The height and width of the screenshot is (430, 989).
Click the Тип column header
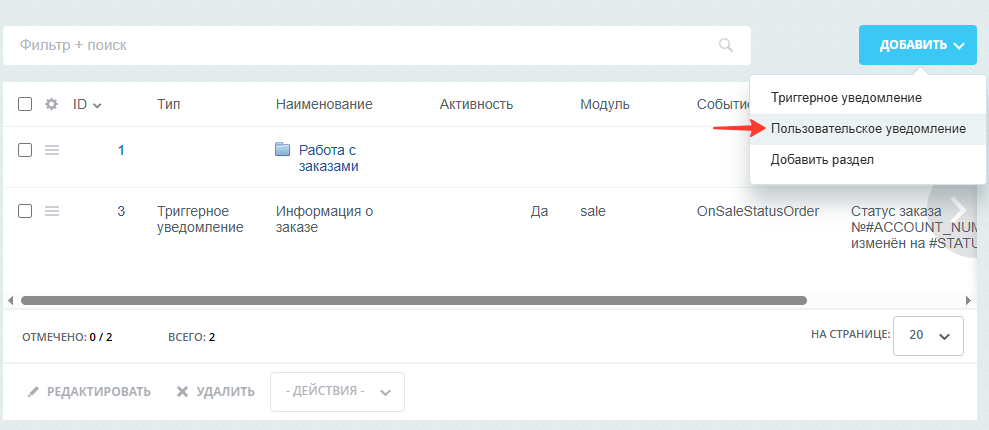[168, 104]
